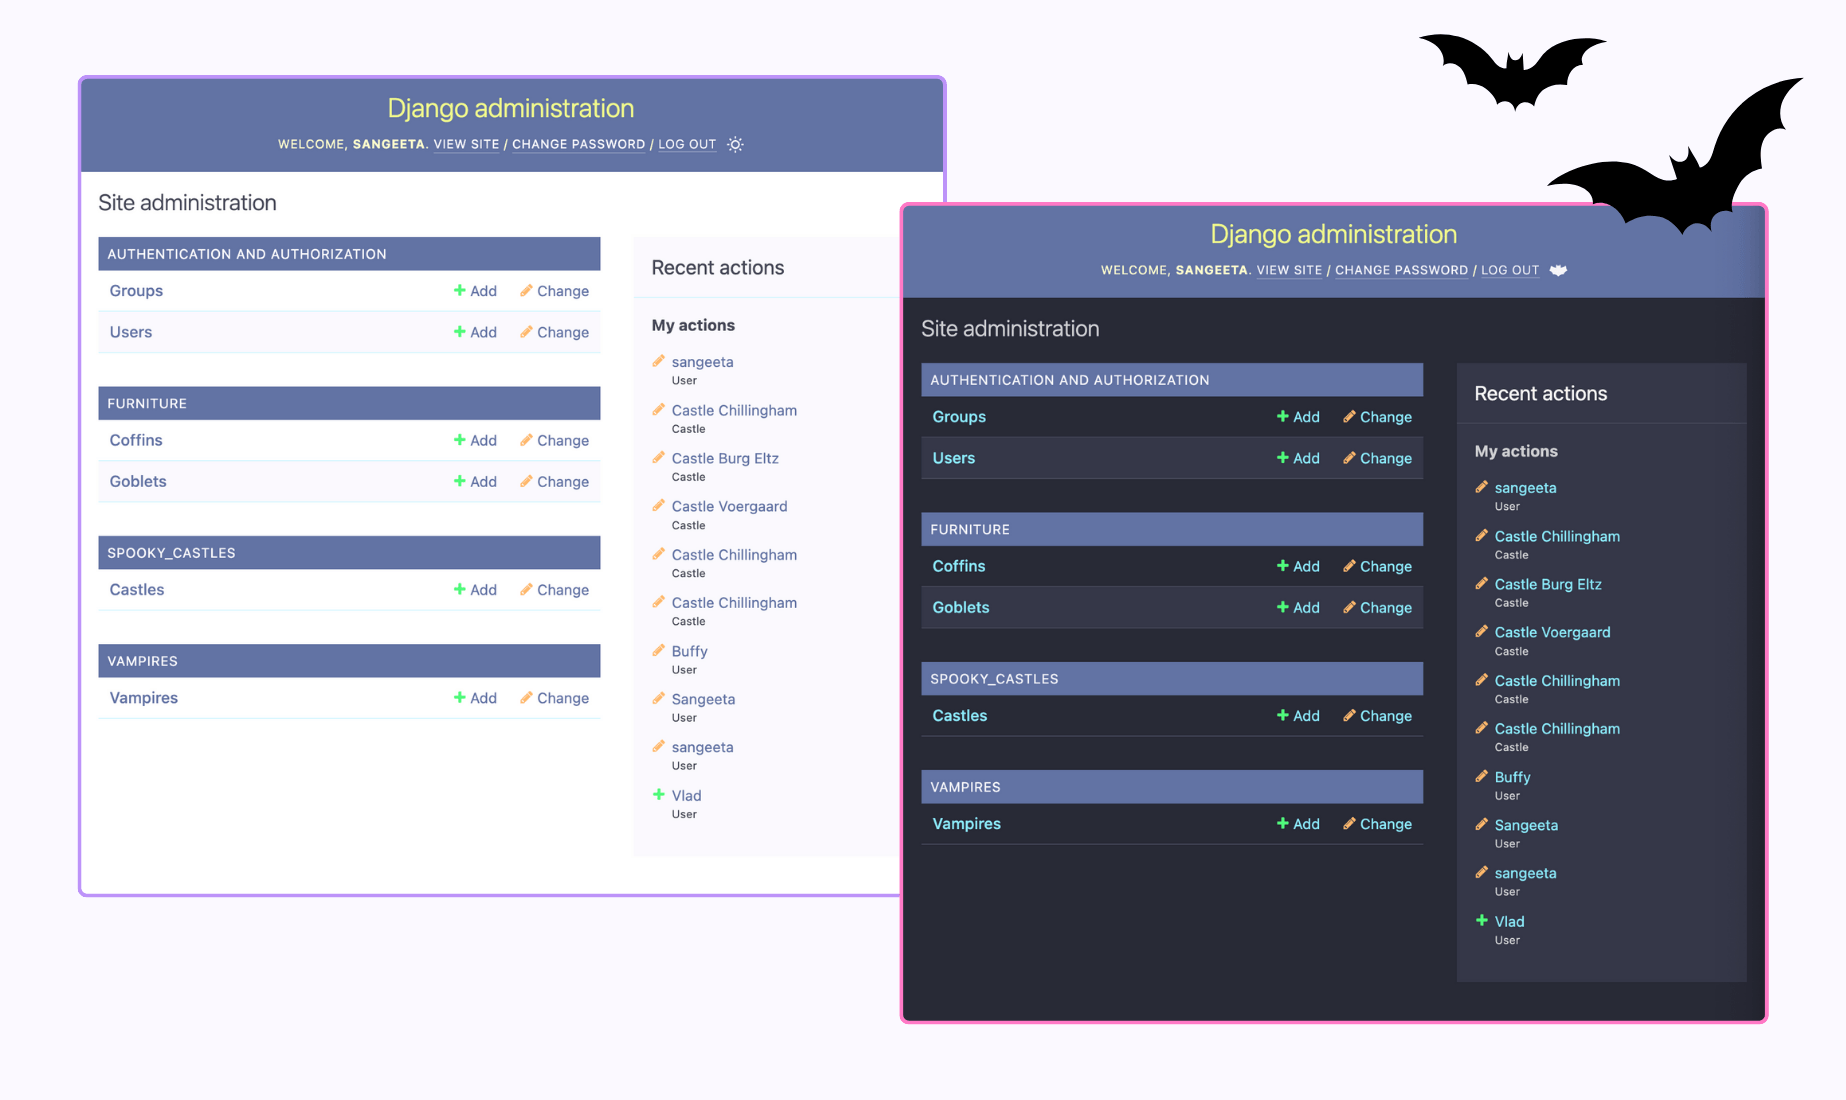Viewport: 1846px width, 1100px height.
Task: Click the plus icon beside Vampires Add
Action: click(x=459, y=697)
